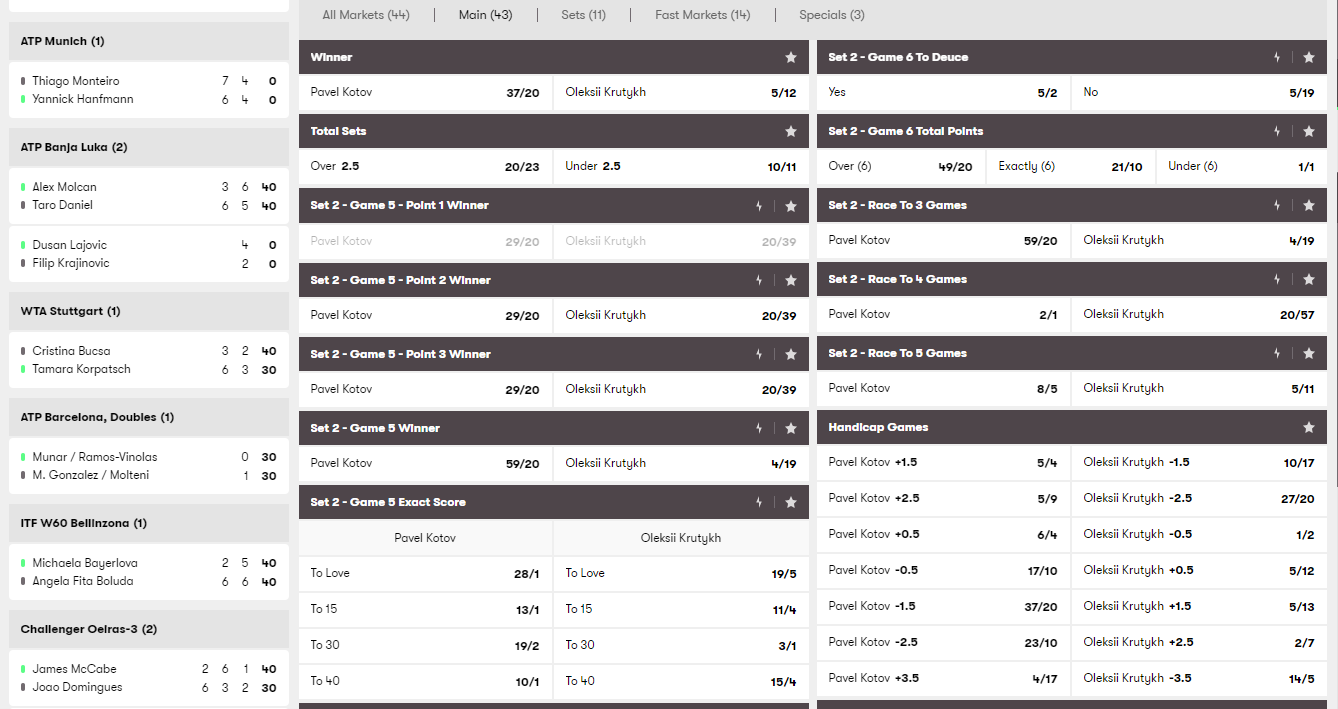
Task: Click the star on Set 2 Race To 3 Games
Action: click(x=1308, y=205)
